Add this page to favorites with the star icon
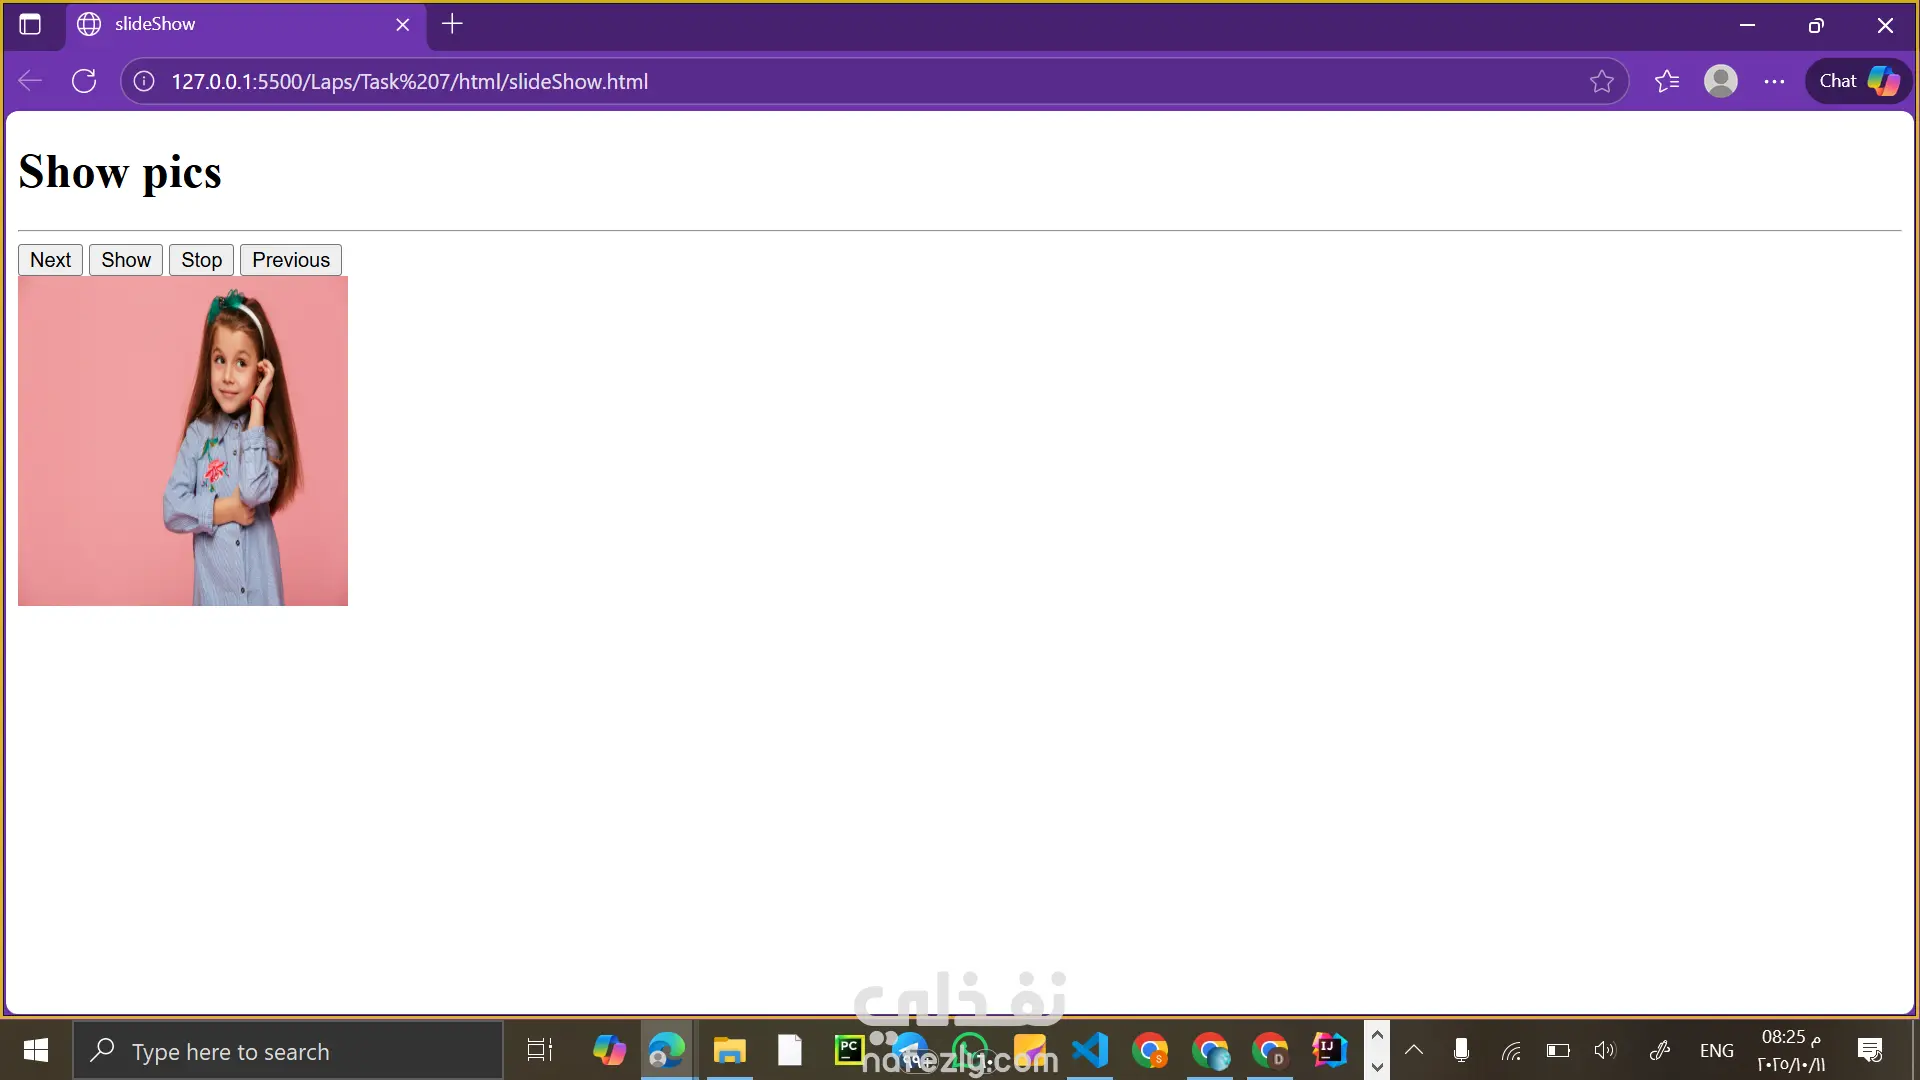Image resolution: width=1920 pixels, height=1080 pixels. (x=1601, y=81)
